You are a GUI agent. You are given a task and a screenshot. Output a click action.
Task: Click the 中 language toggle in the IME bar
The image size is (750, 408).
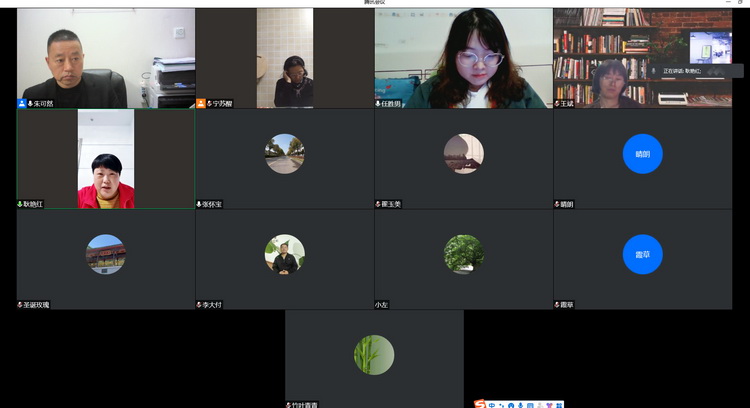tap(492, 403)
